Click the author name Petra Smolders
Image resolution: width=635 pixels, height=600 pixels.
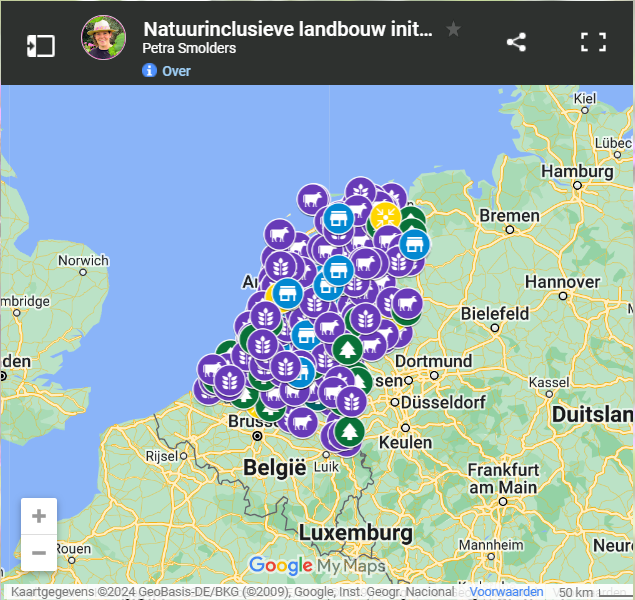point(189,48)
